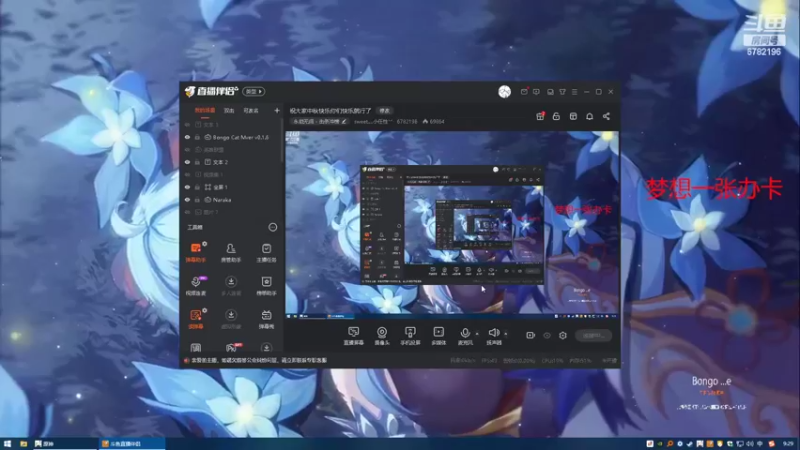800x450 pixels.
Task: Add a camera source (摄像头)
Action: click(x=382, y=336)
